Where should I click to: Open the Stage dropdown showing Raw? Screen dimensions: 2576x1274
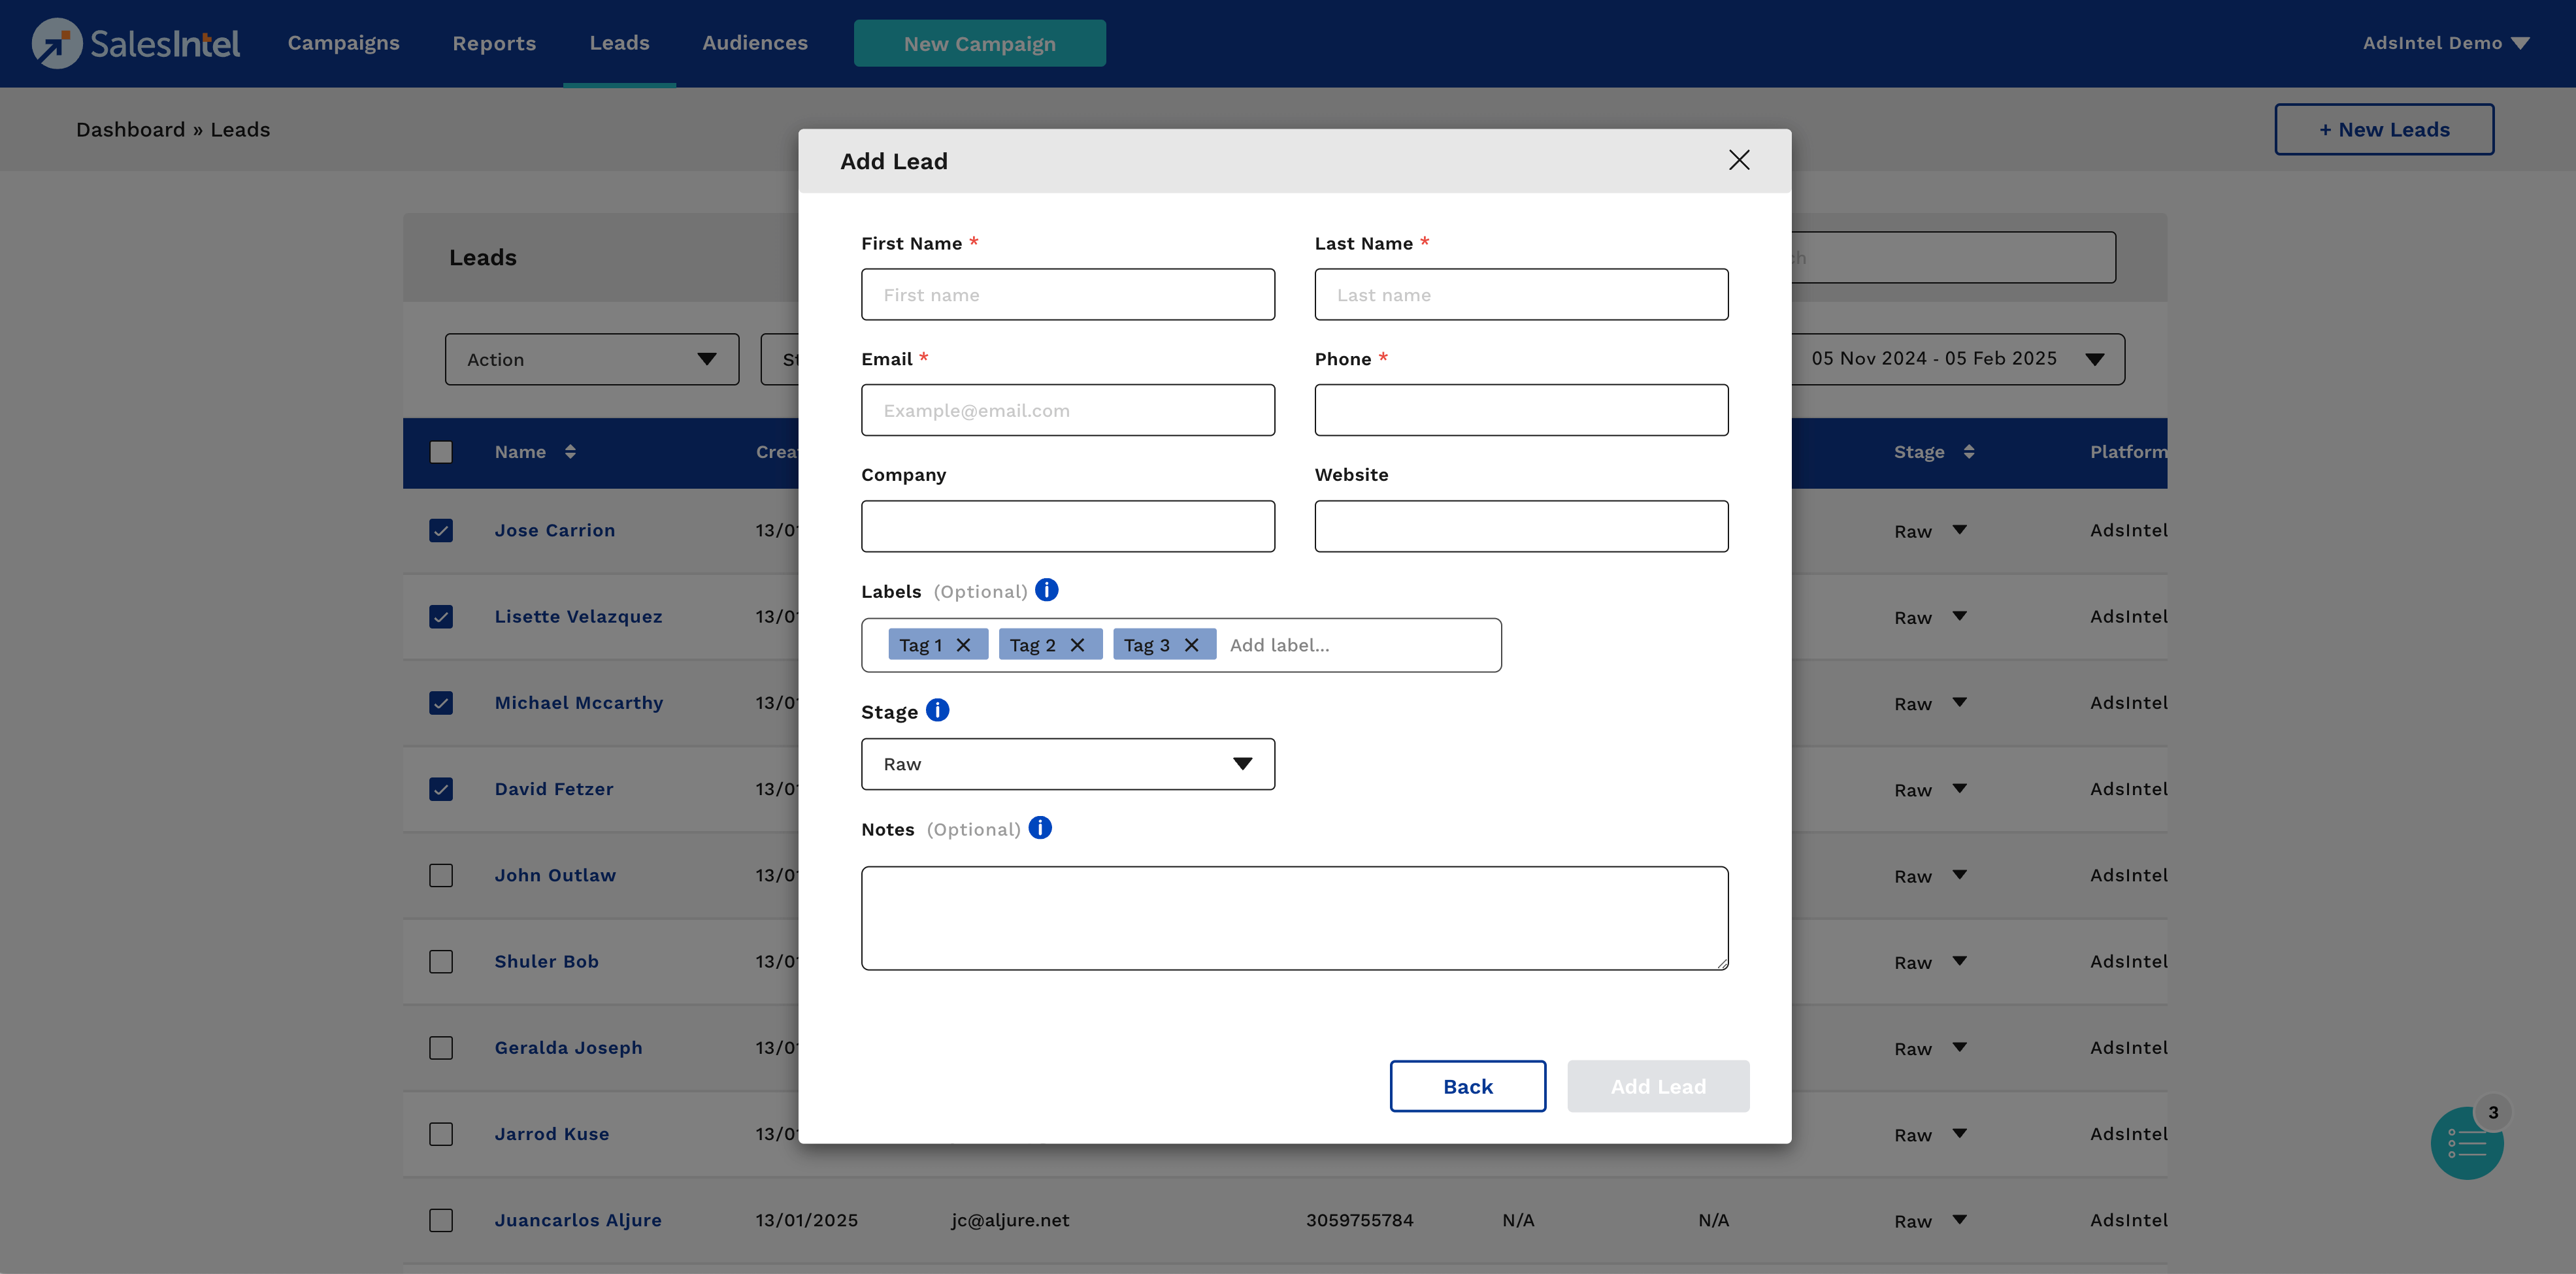pos(1067,764)
